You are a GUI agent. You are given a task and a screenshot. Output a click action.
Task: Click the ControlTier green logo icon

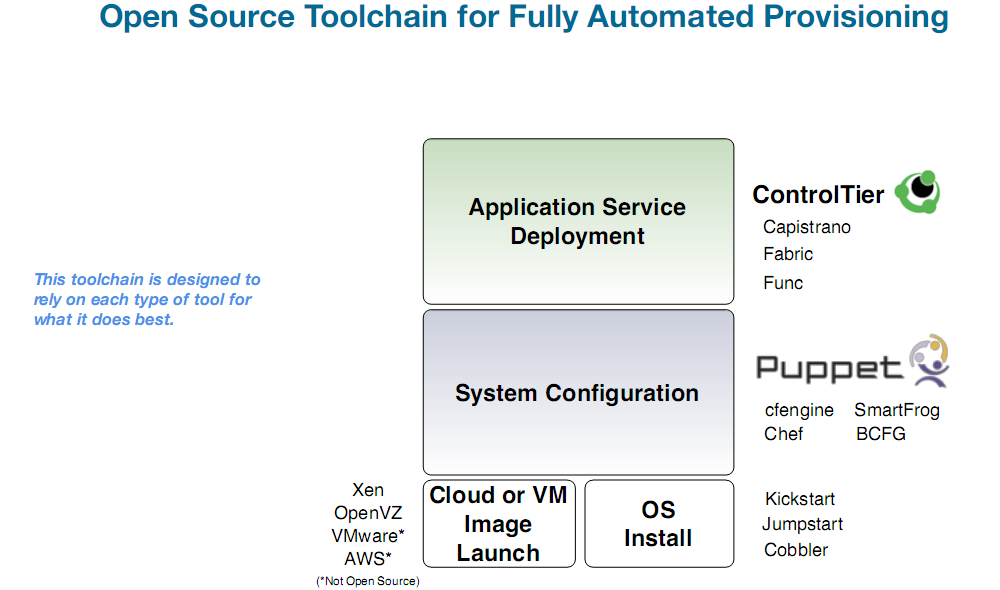[917, 192]
